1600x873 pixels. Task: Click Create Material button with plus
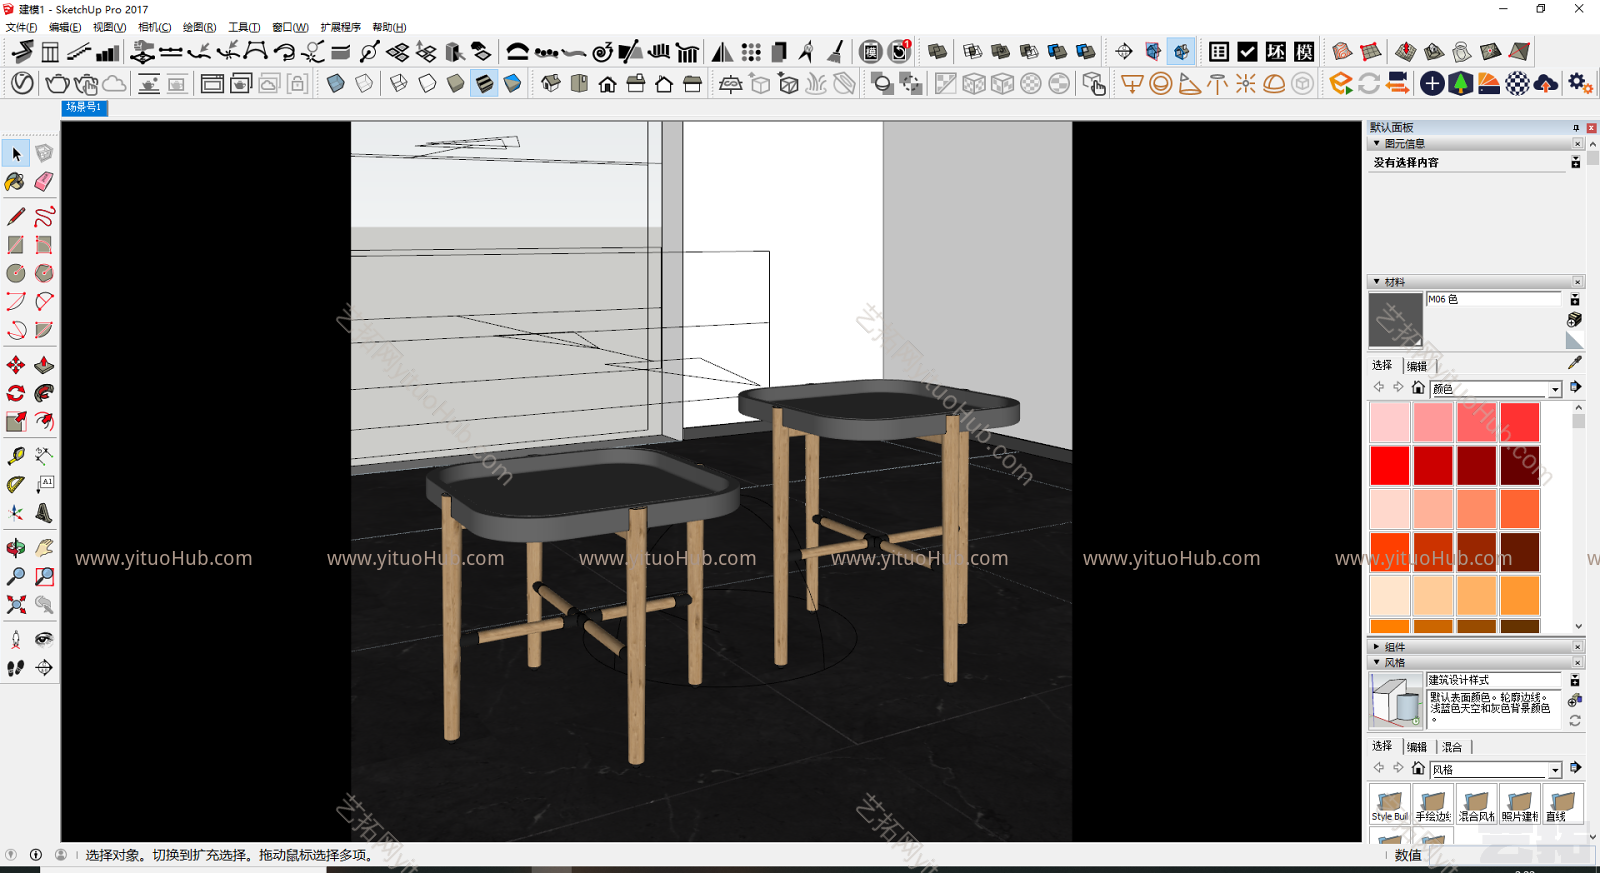pyautogui.click(x=1574, y=320)
